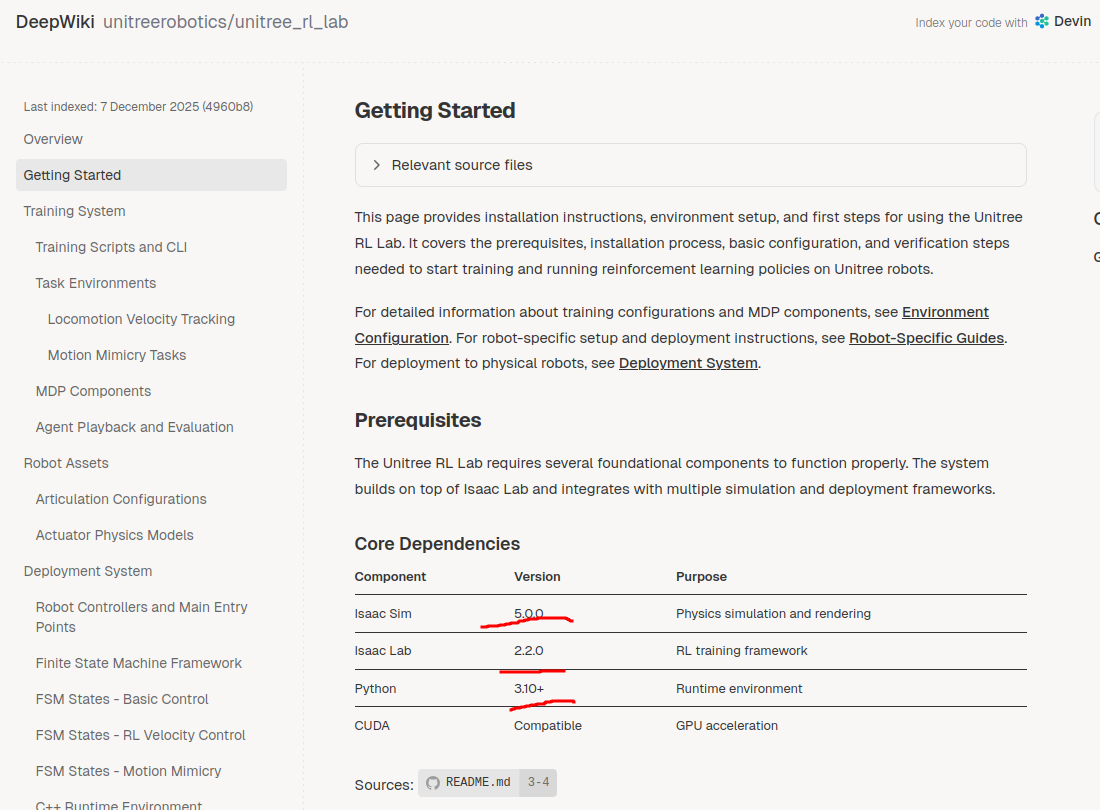Open Motion Mimicry Tasks page

116,355
